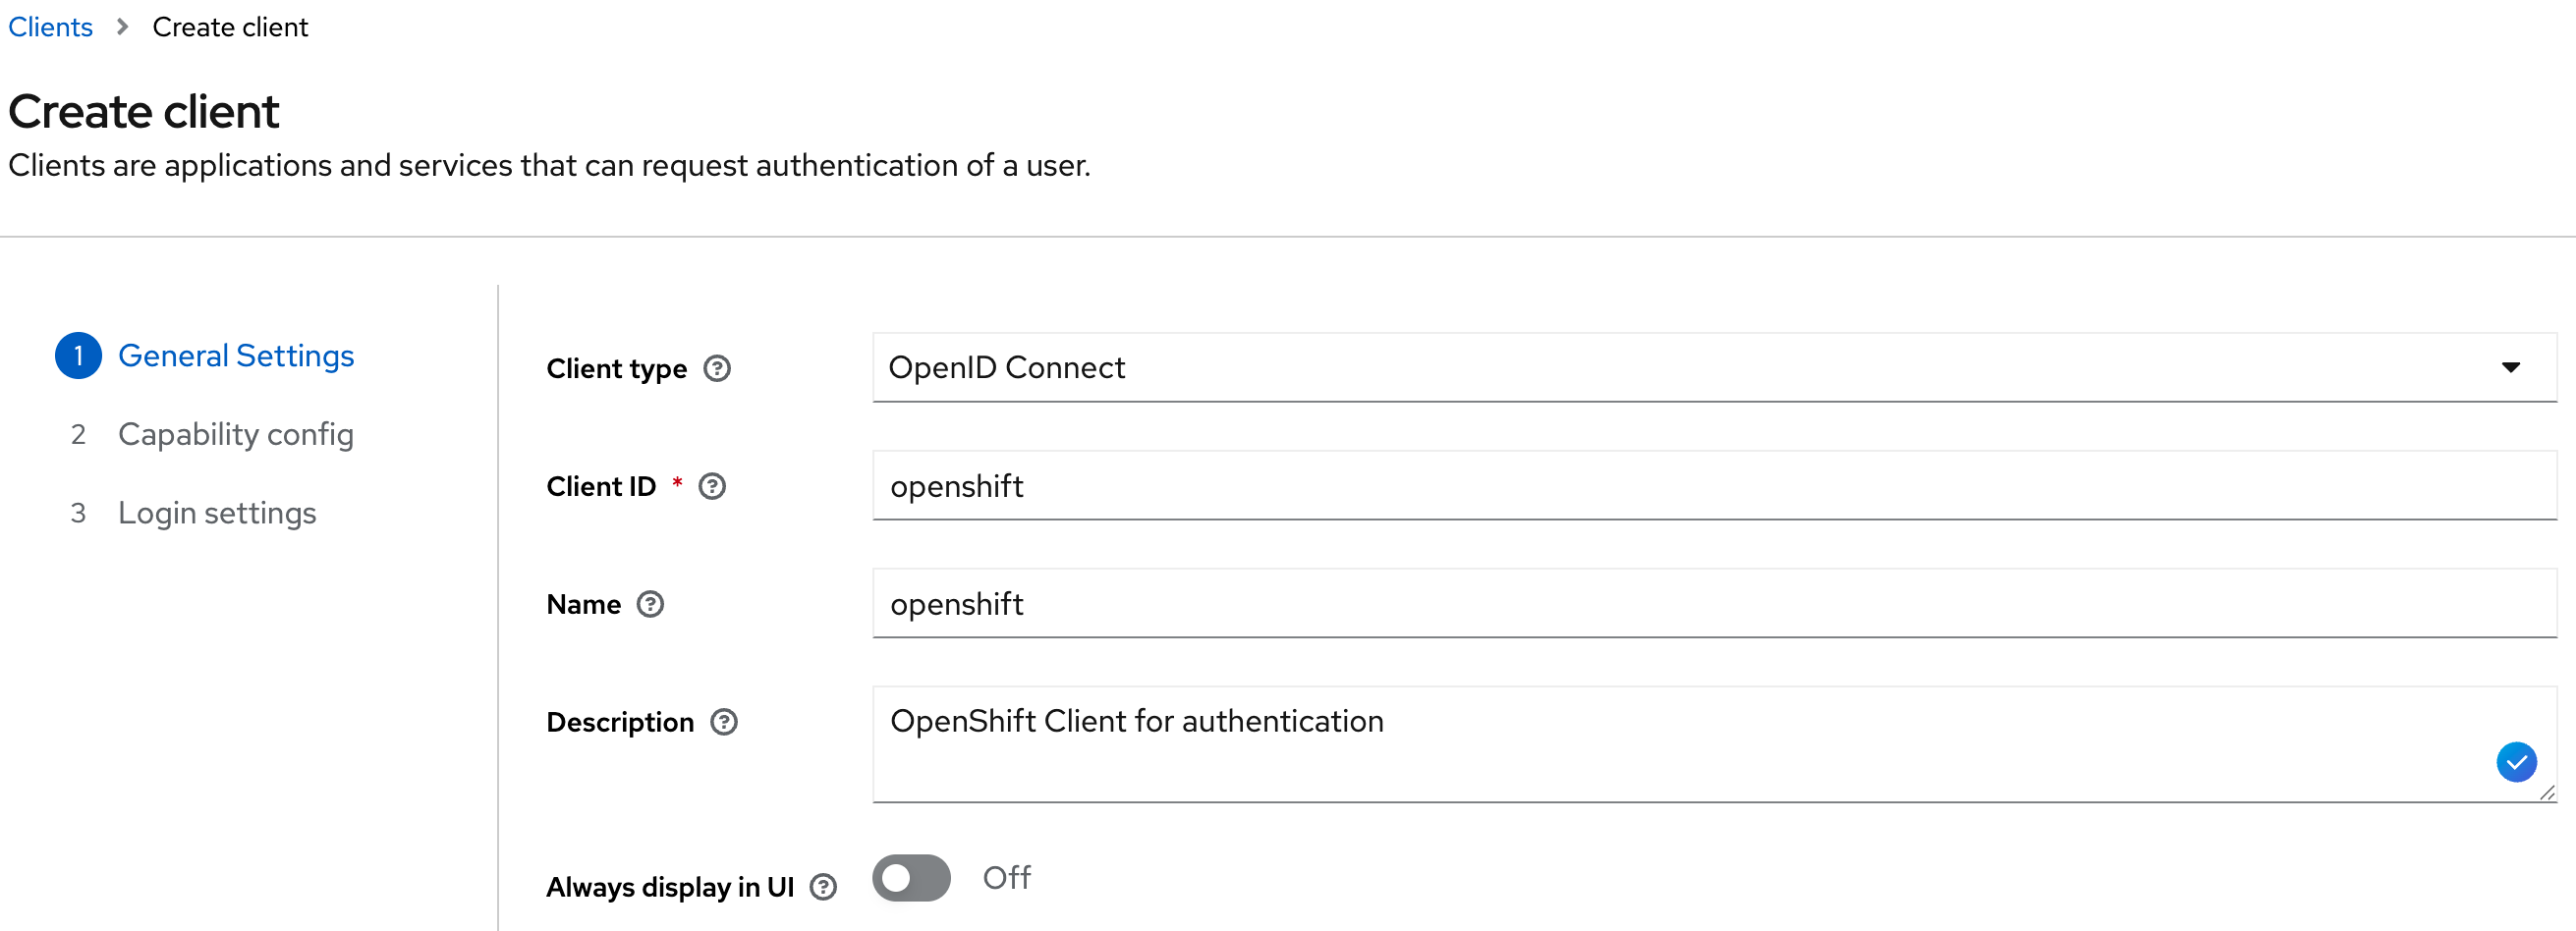Open Description help tooltip

click(x=725, y=721)
